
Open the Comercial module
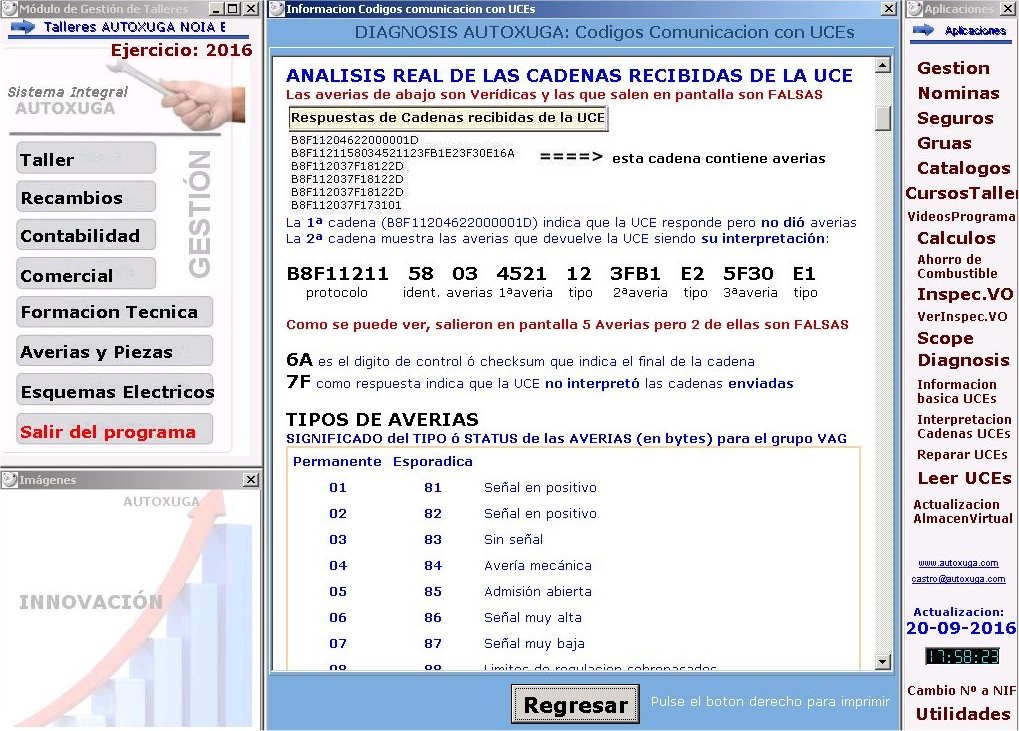[x=86, y=275]
